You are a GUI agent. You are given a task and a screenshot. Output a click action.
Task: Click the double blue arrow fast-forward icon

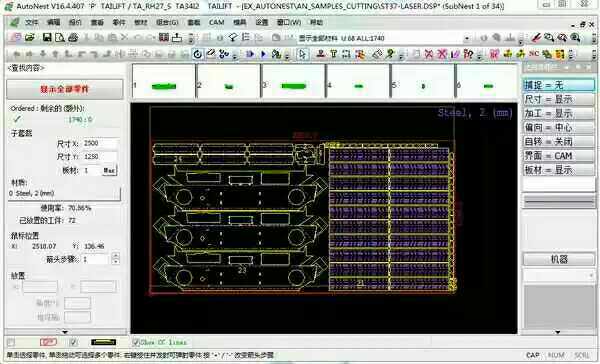coord(250,54)
